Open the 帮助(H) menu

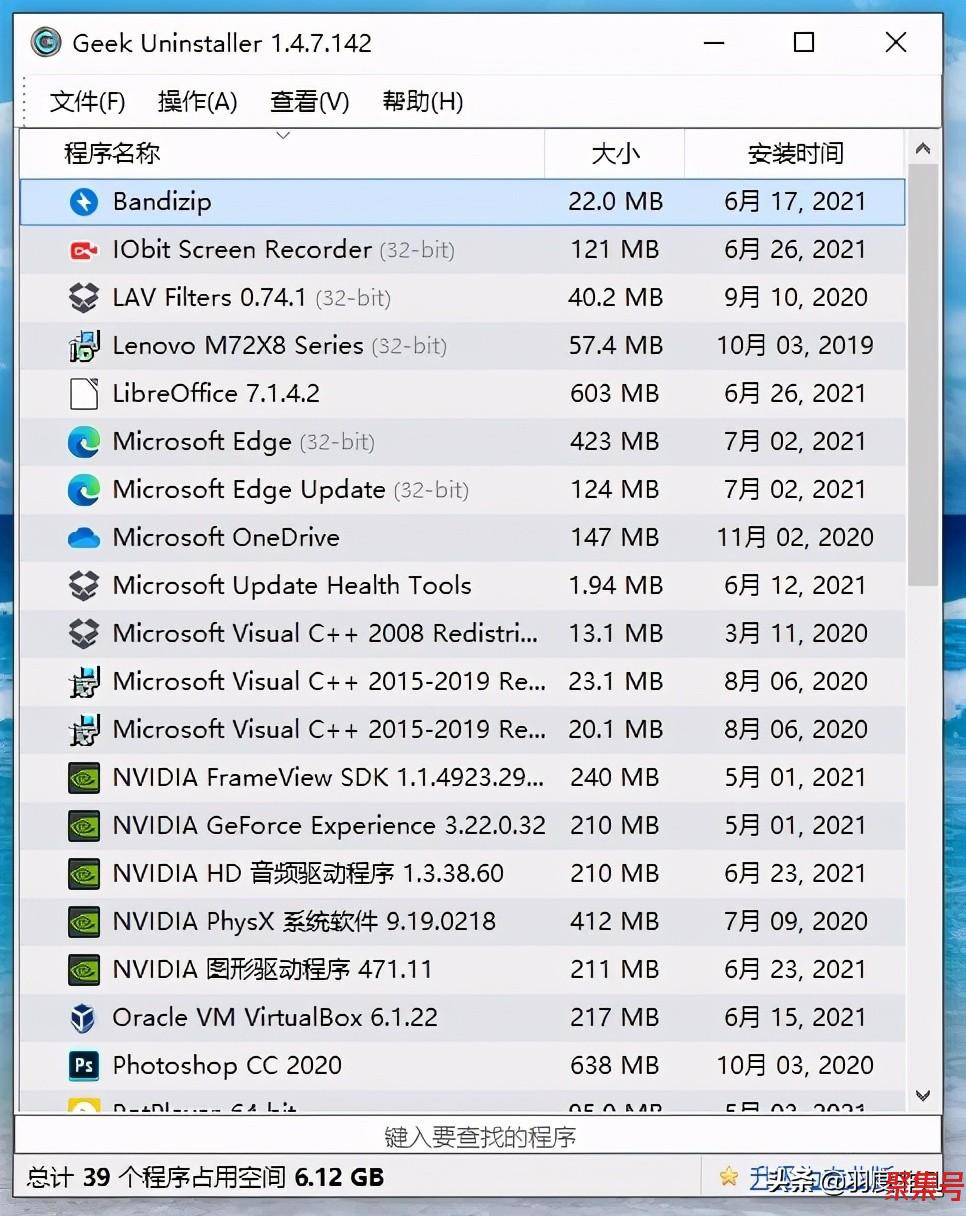point(422,101)
